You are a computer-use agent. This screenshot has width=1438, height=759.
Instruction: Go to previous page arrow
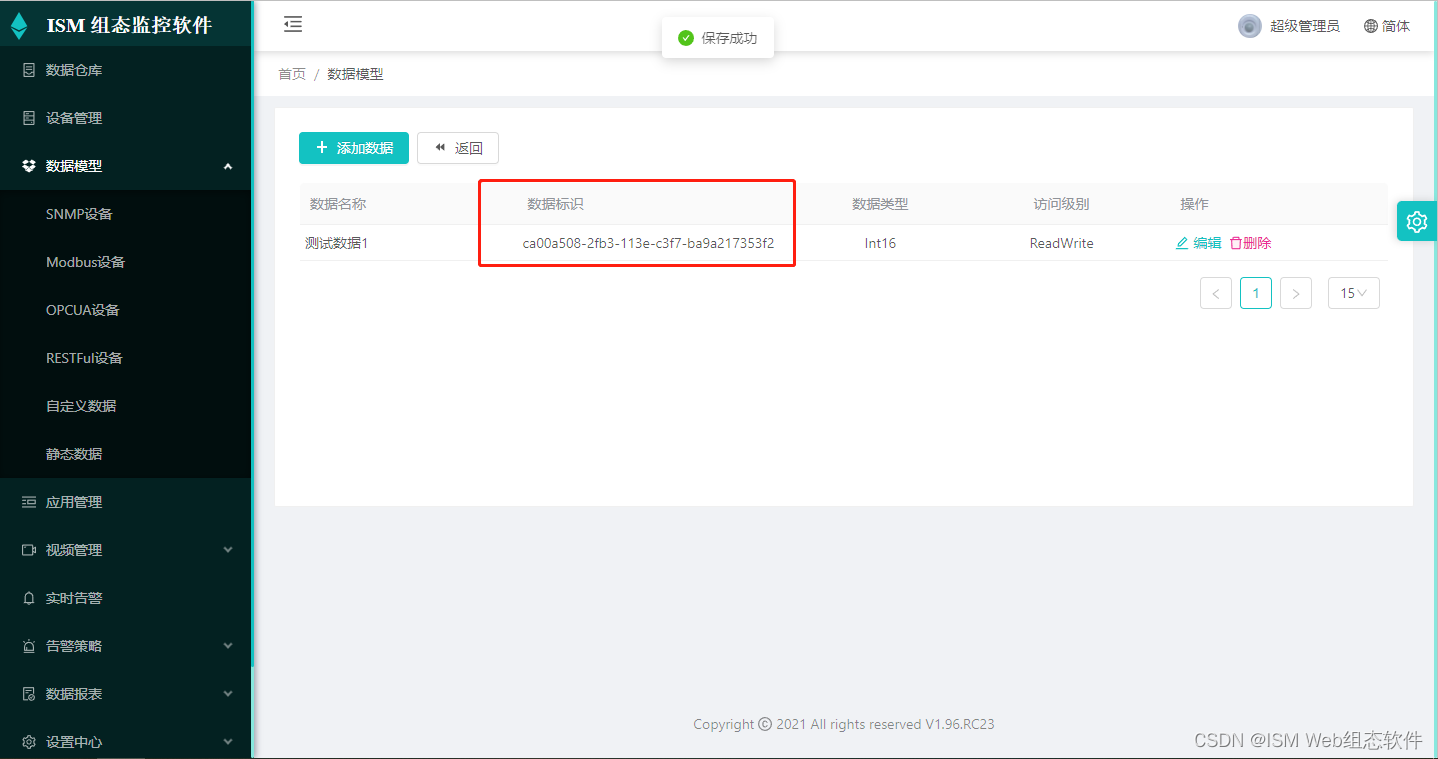(1216, 293)
